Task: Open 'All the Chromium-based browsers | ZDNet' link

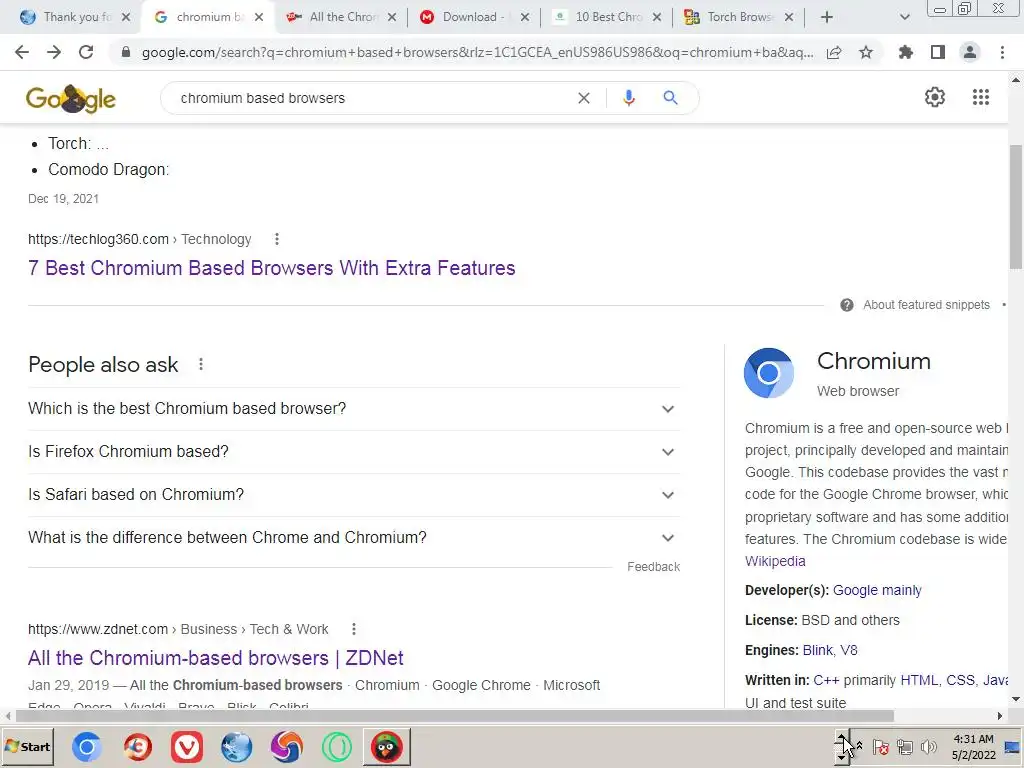Action: [216, 658]
